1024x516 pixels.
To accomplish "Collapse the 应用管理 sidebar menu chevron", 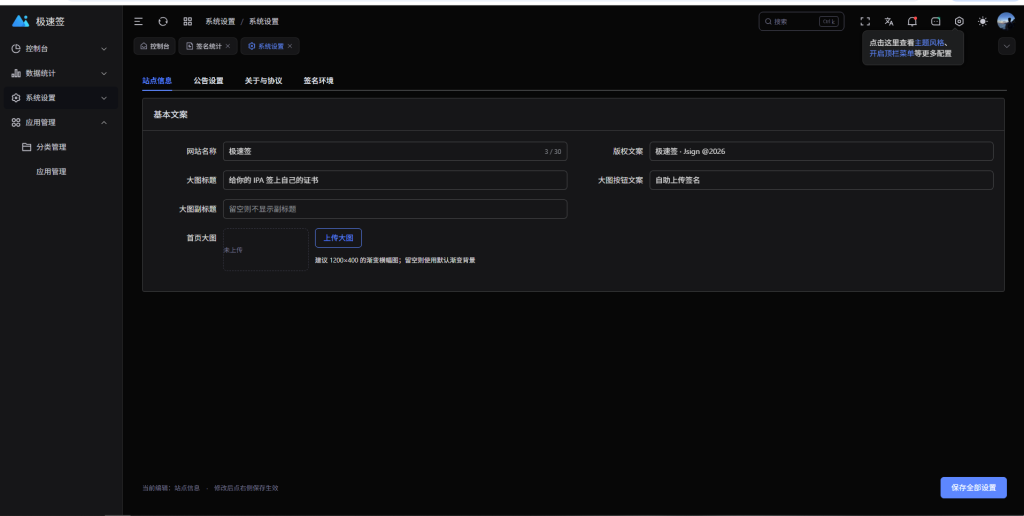I will (x=104, y=123).
